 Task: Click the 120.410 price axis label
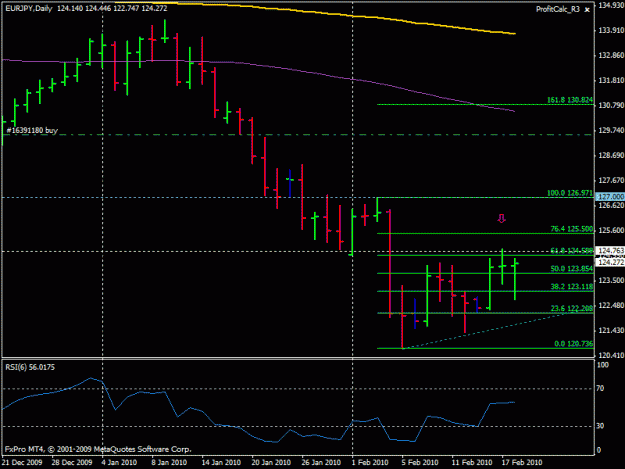[x=611, y=355]
